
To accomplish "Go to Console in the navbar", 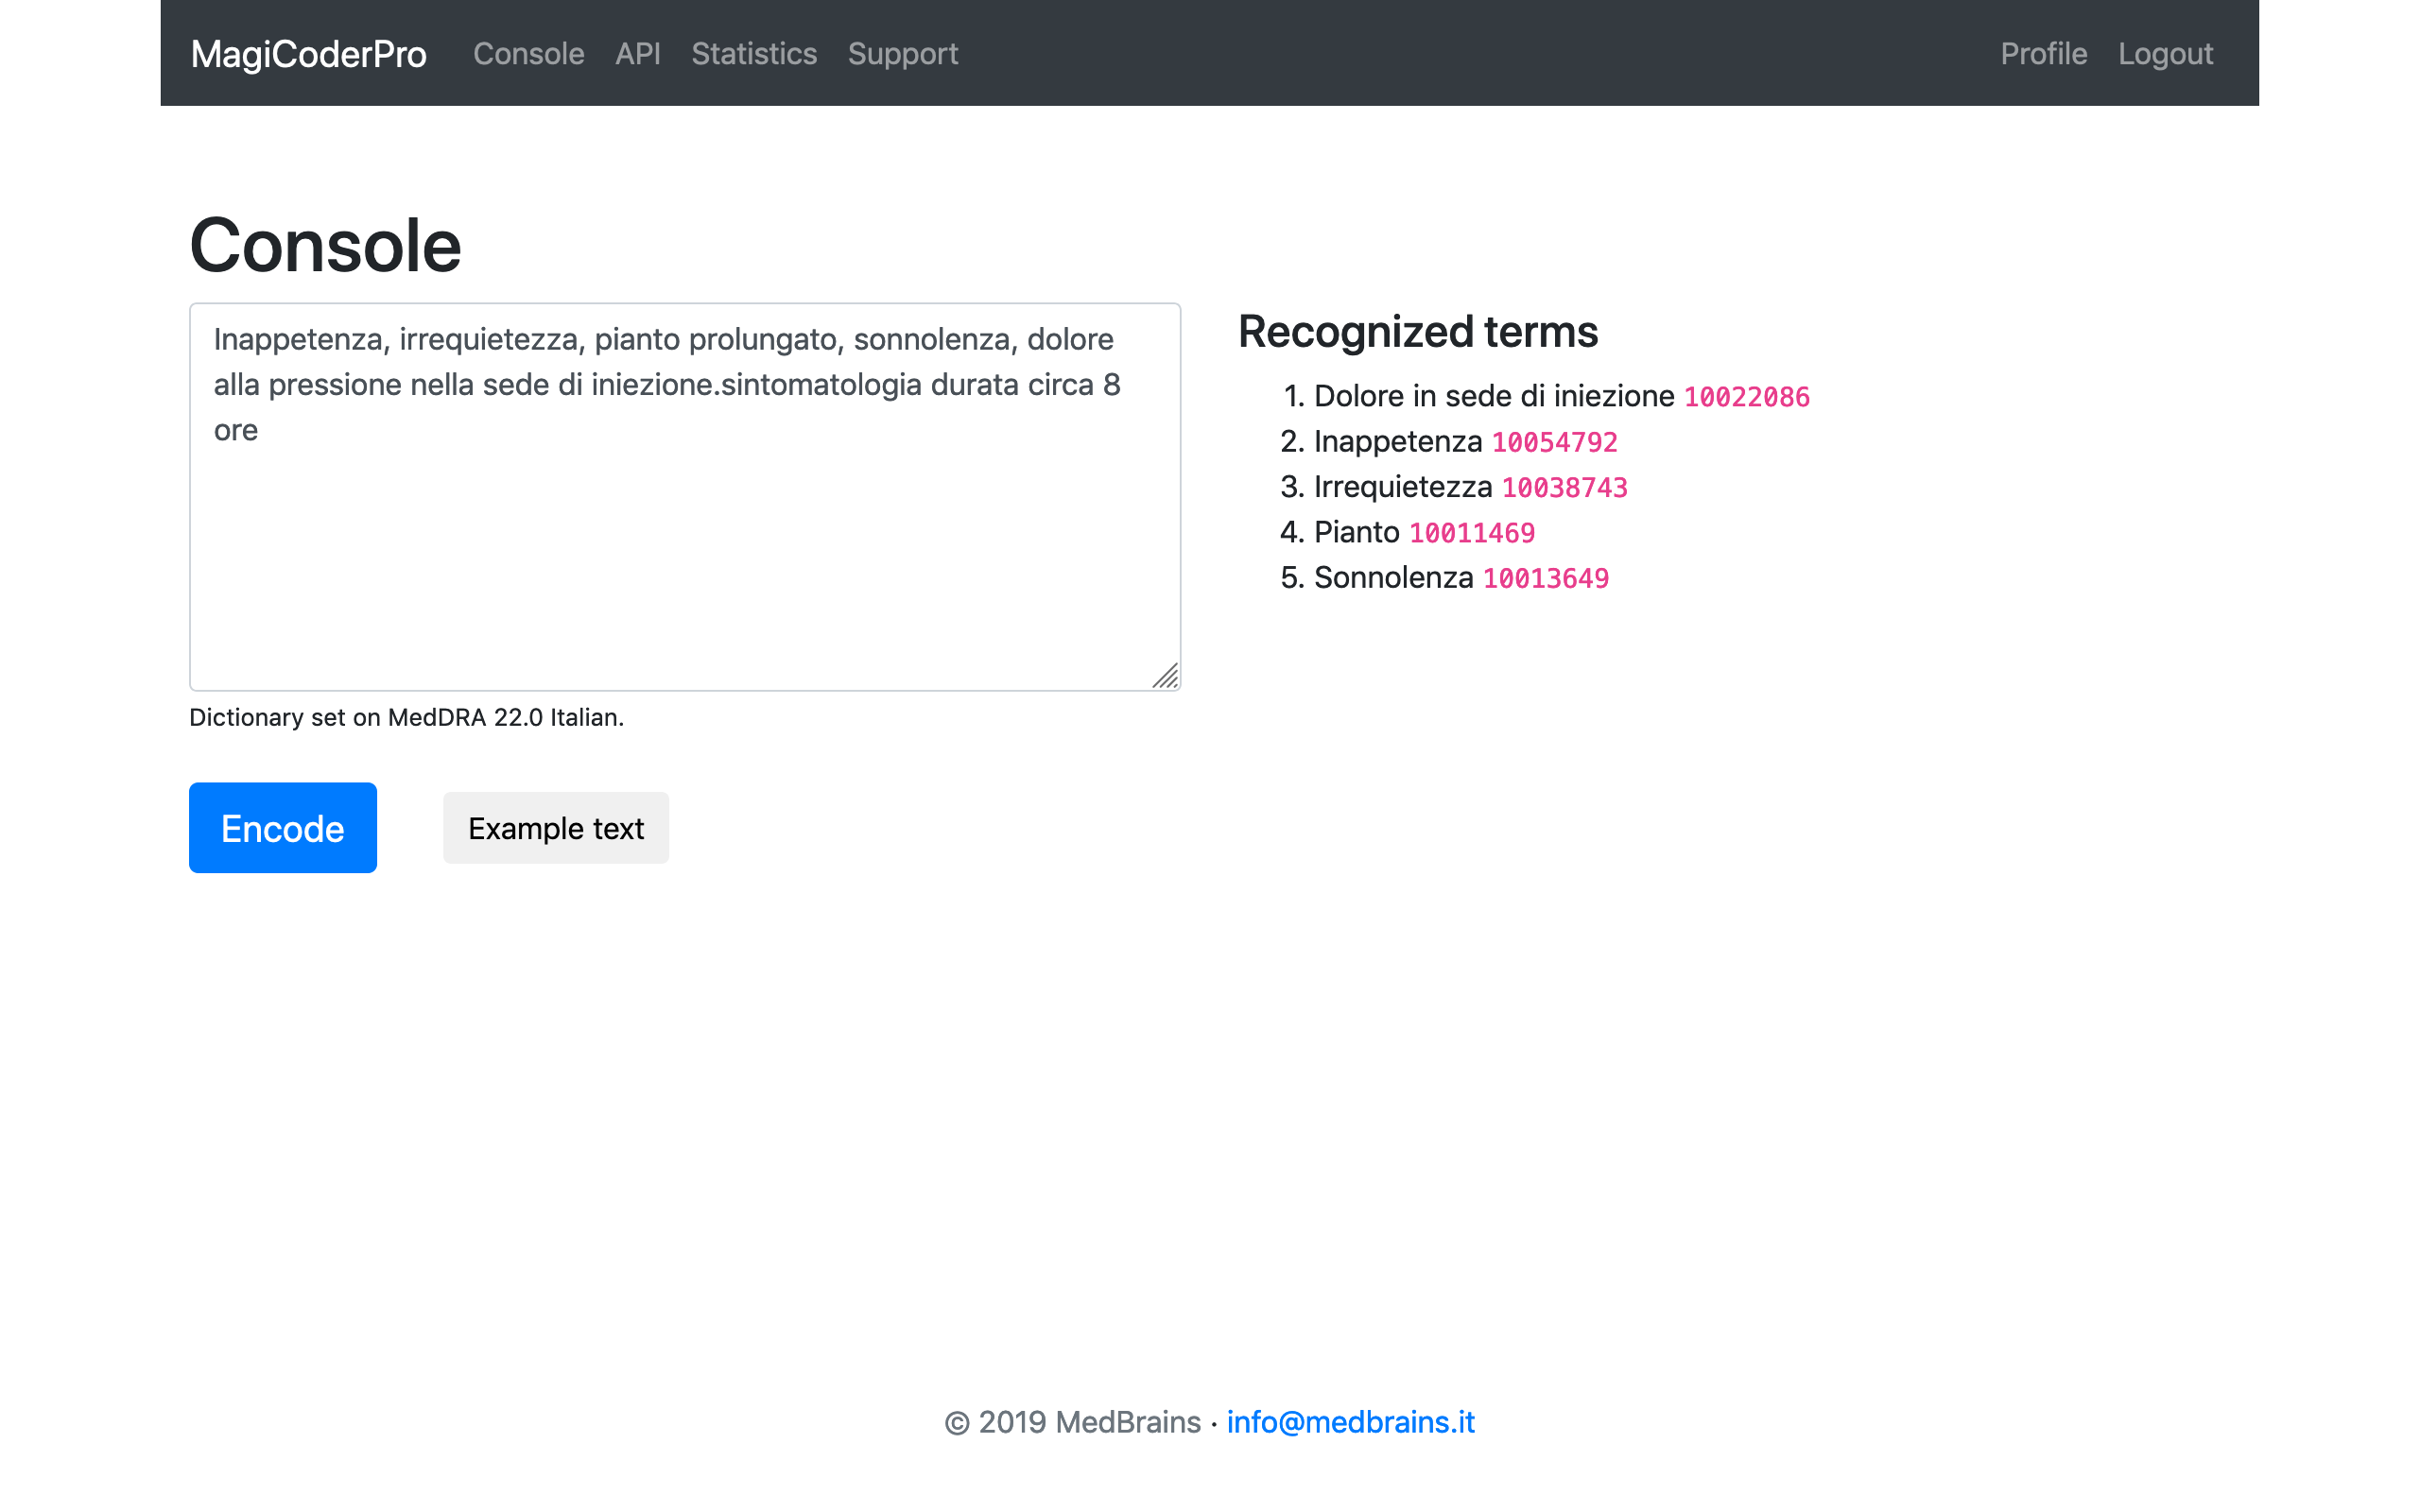I will coord(528,54).
